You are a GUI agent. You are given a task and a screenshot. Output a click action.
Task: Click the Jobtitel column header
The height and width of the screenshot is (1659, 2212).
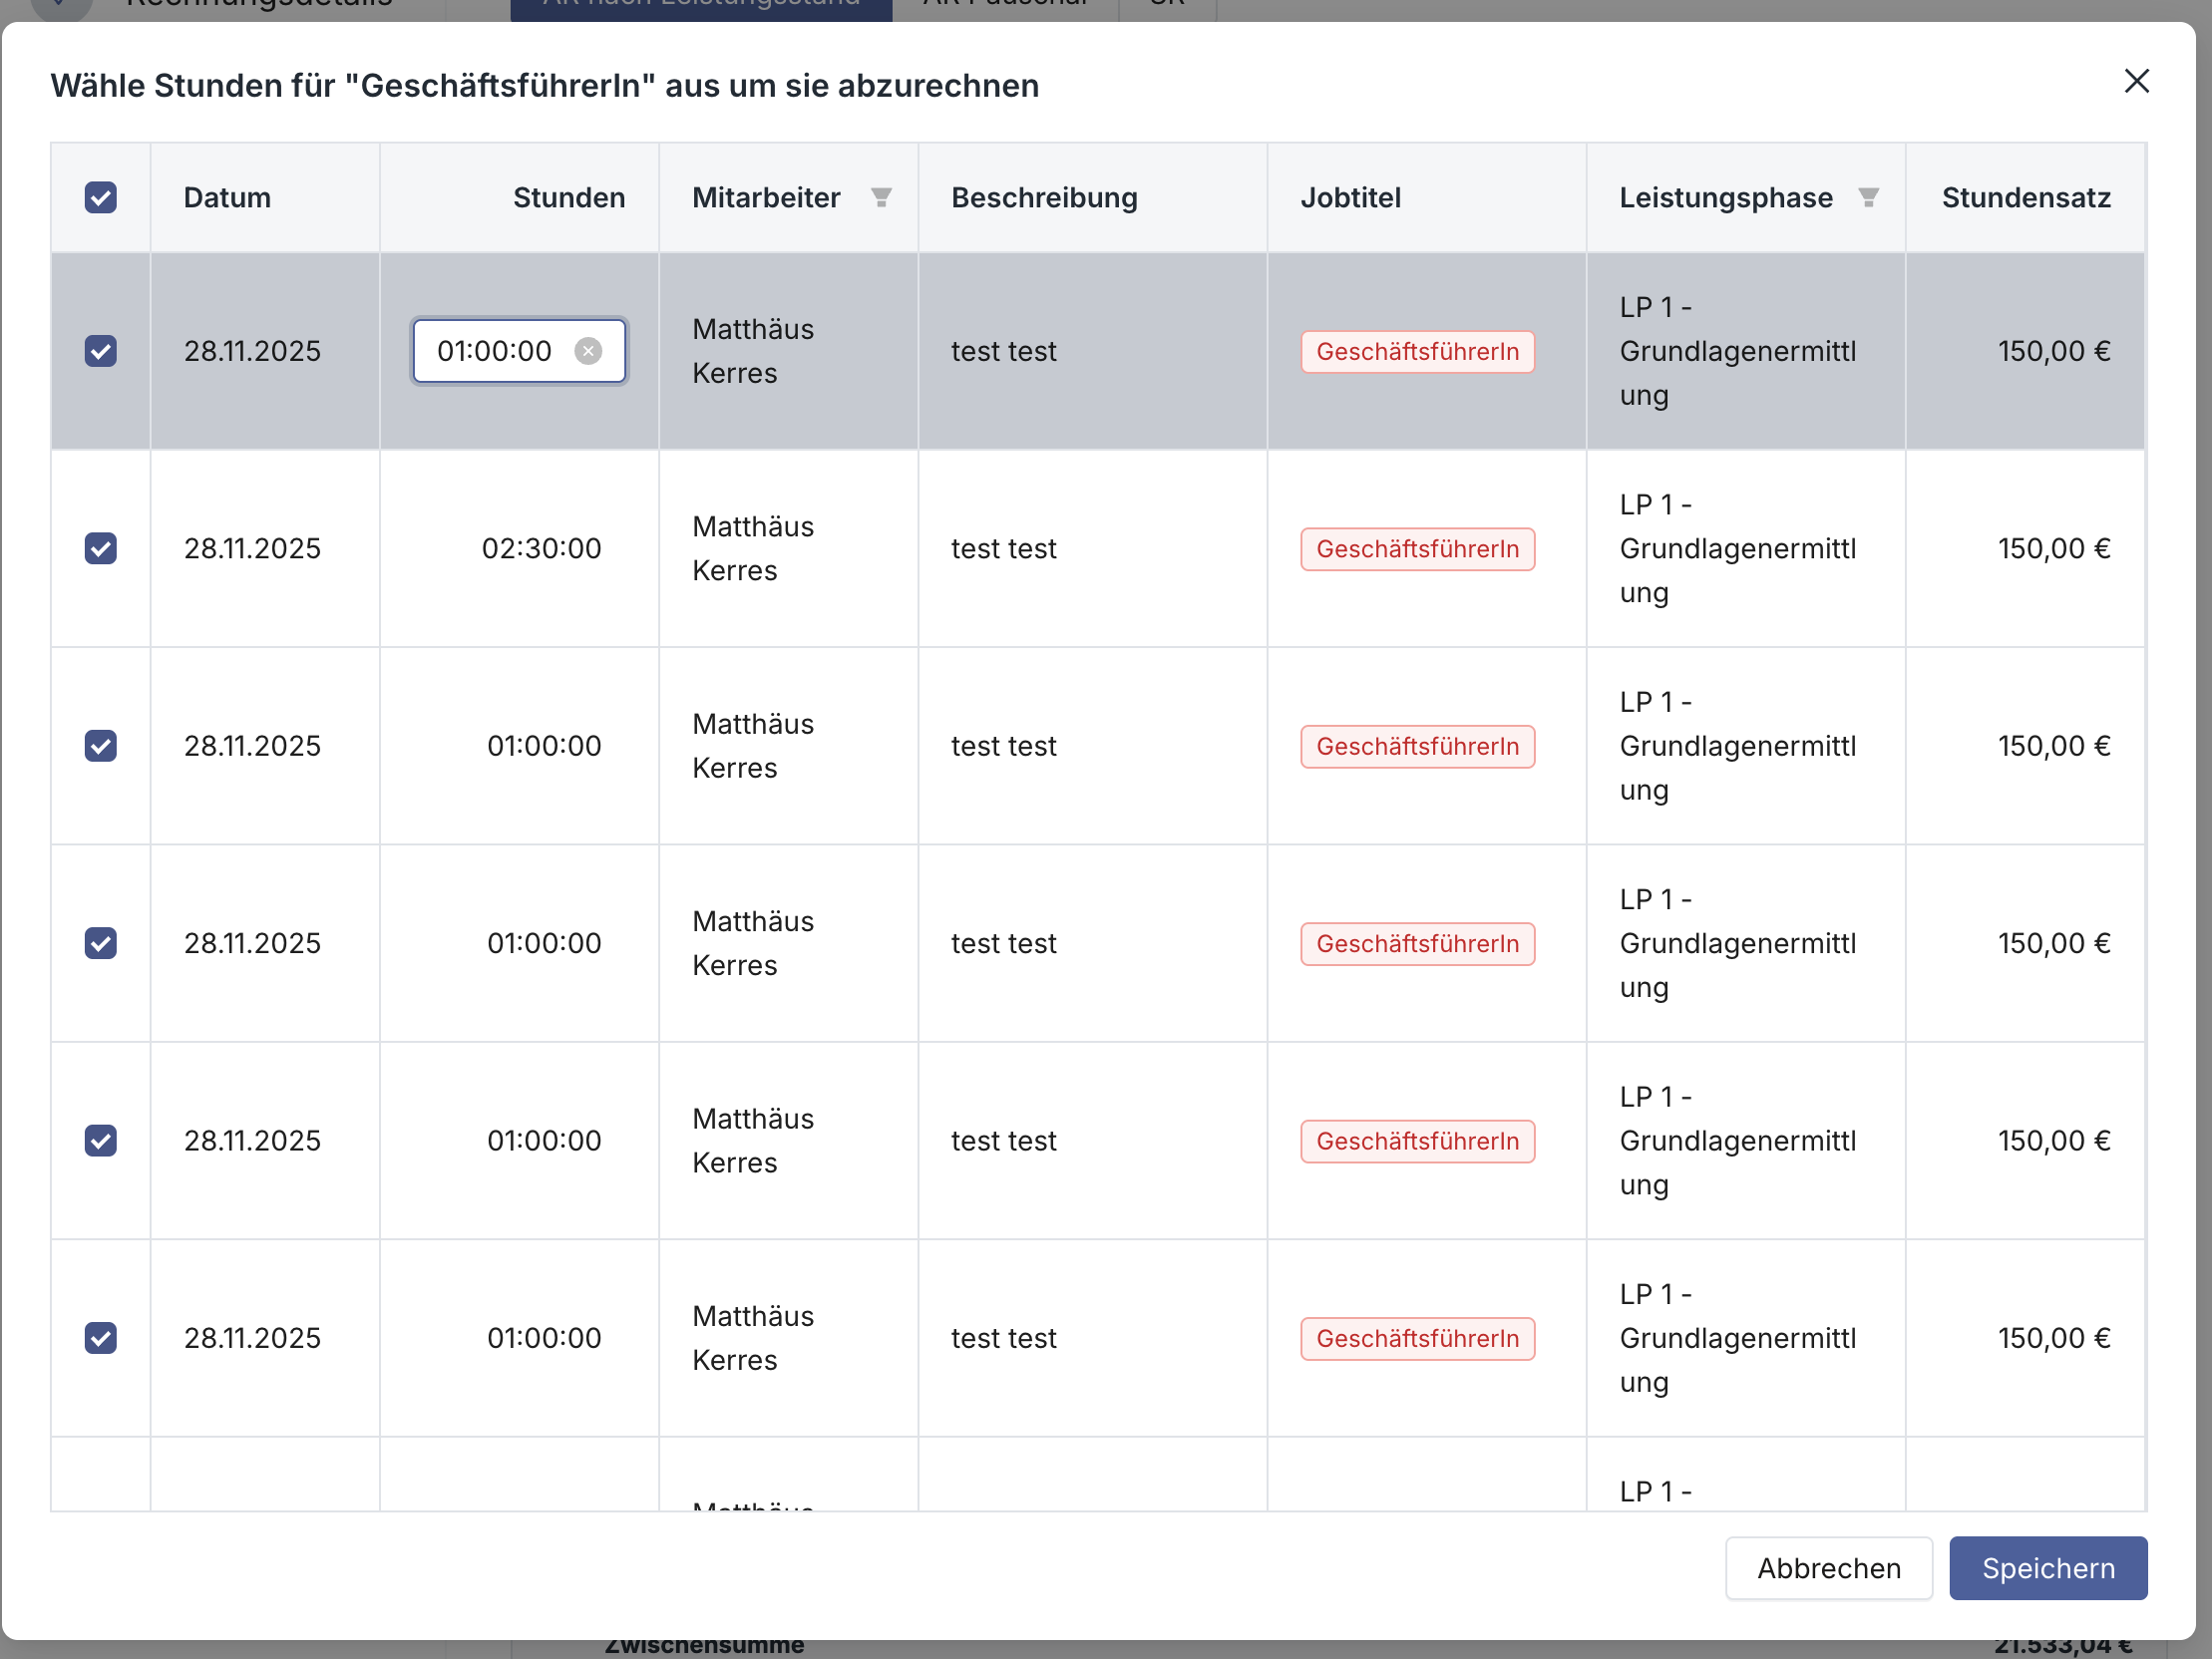click(x=1350, y=197)
